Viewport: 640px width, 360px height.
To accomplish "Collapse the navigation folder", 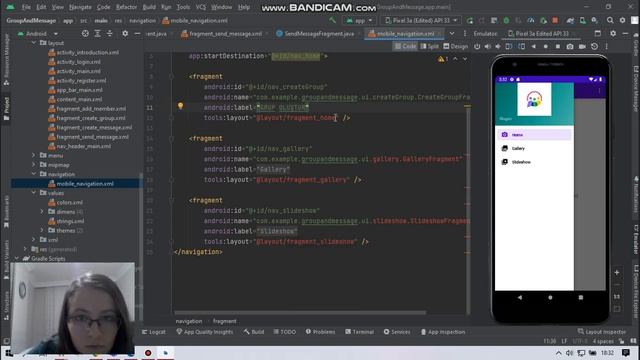I will click(34, 174).
